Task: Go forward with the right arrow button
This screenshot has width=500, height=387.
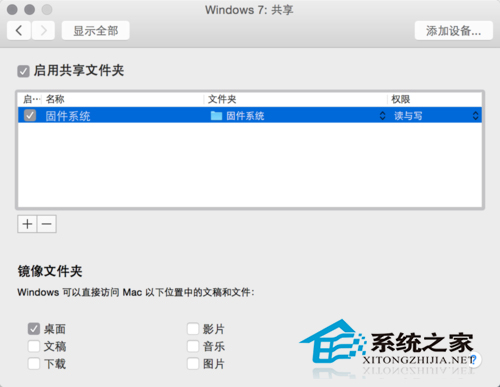Action: pos(43,31)
